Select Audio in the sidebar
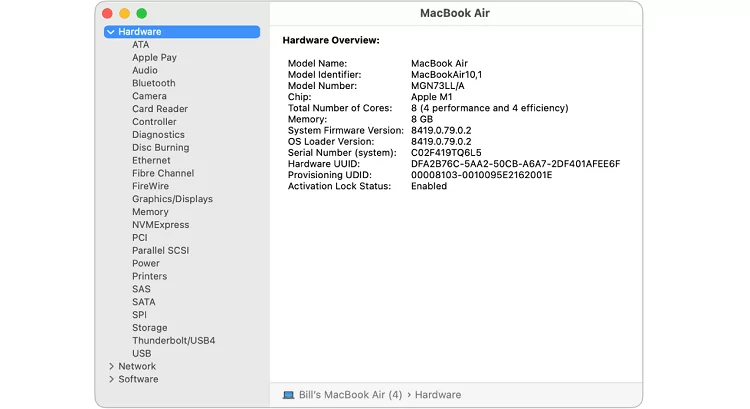Image resolution: width=750 pixels, height=409 pixels. (145, 70)
